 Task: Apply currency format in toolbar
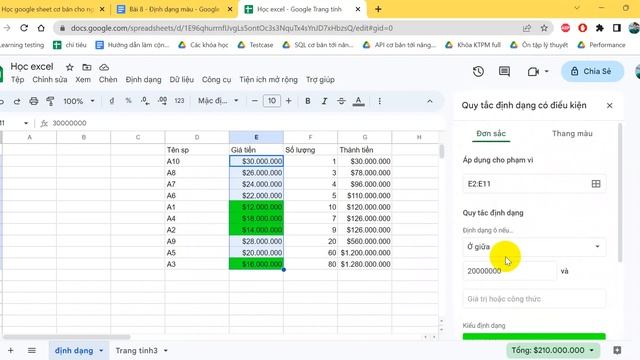pos(111,101)
